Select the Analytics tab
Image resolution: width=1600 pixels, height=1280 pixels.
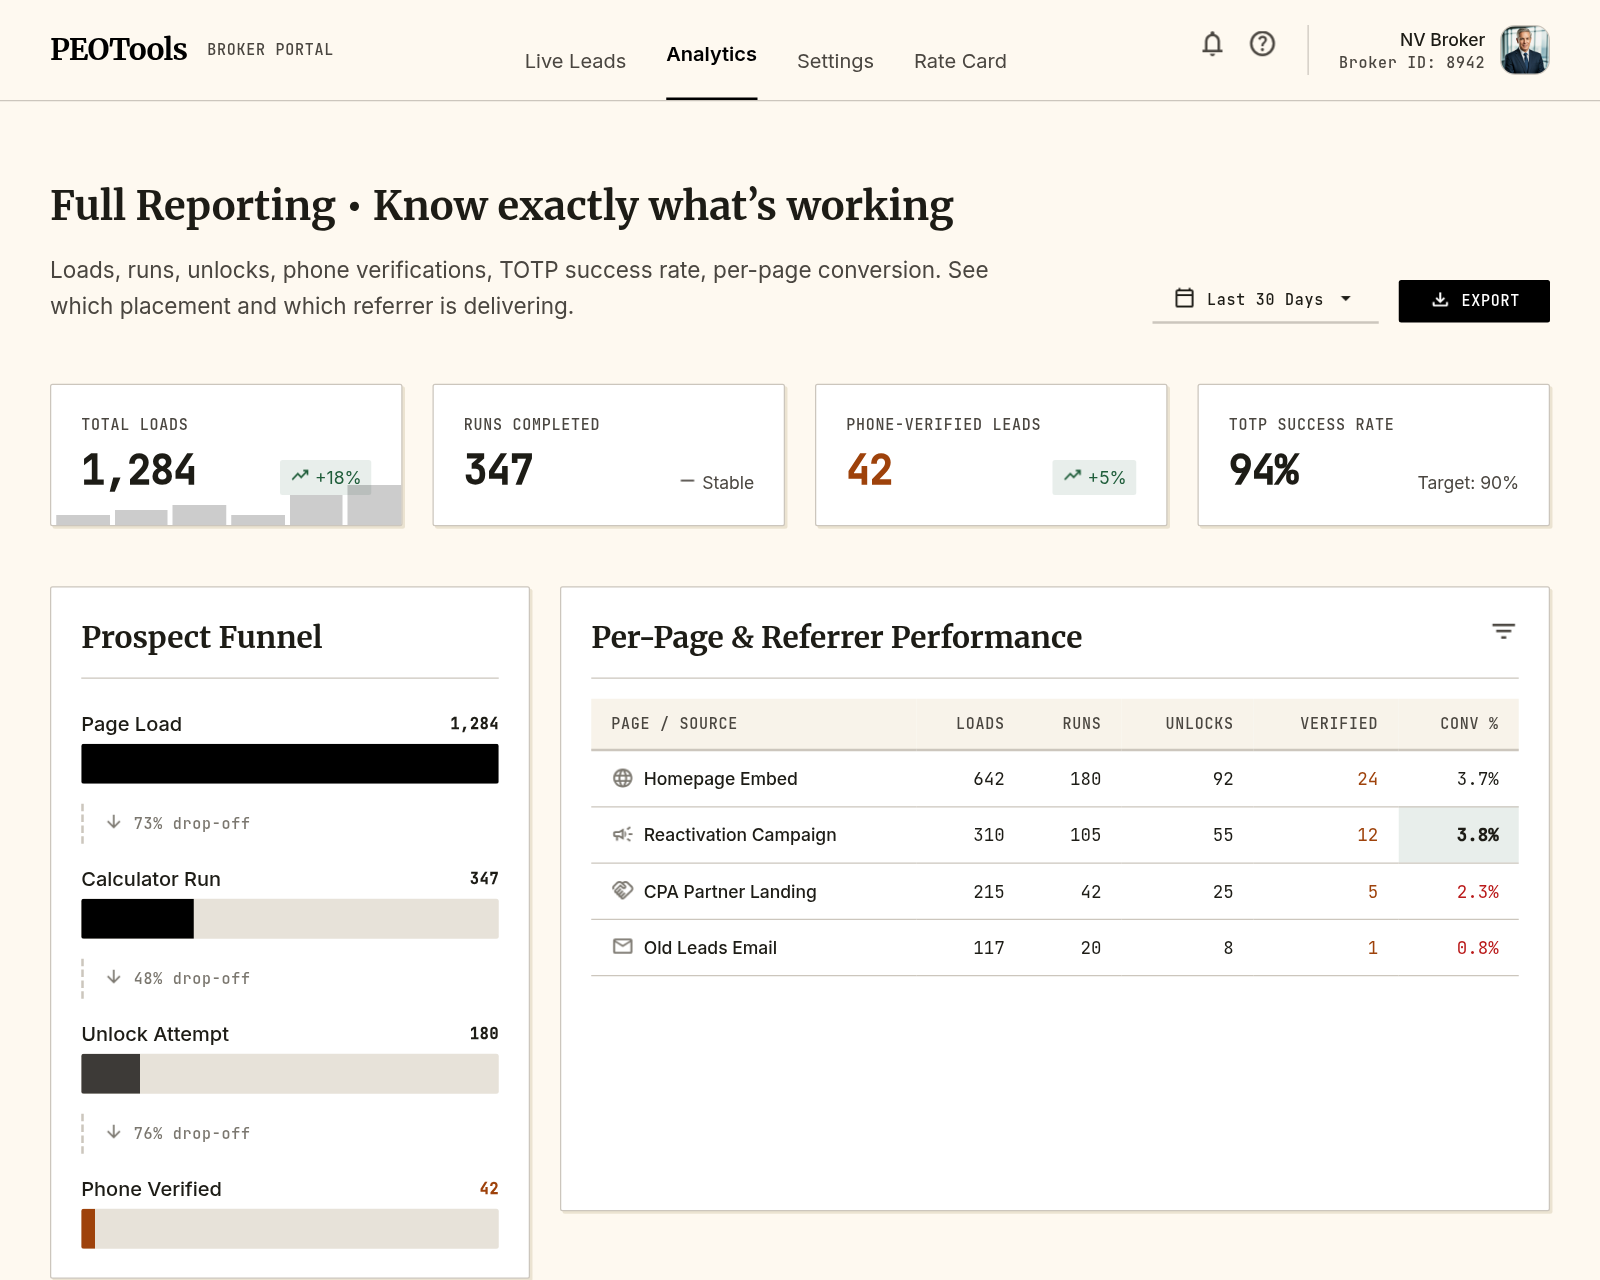pyautogui.click(x=711, y=54)
